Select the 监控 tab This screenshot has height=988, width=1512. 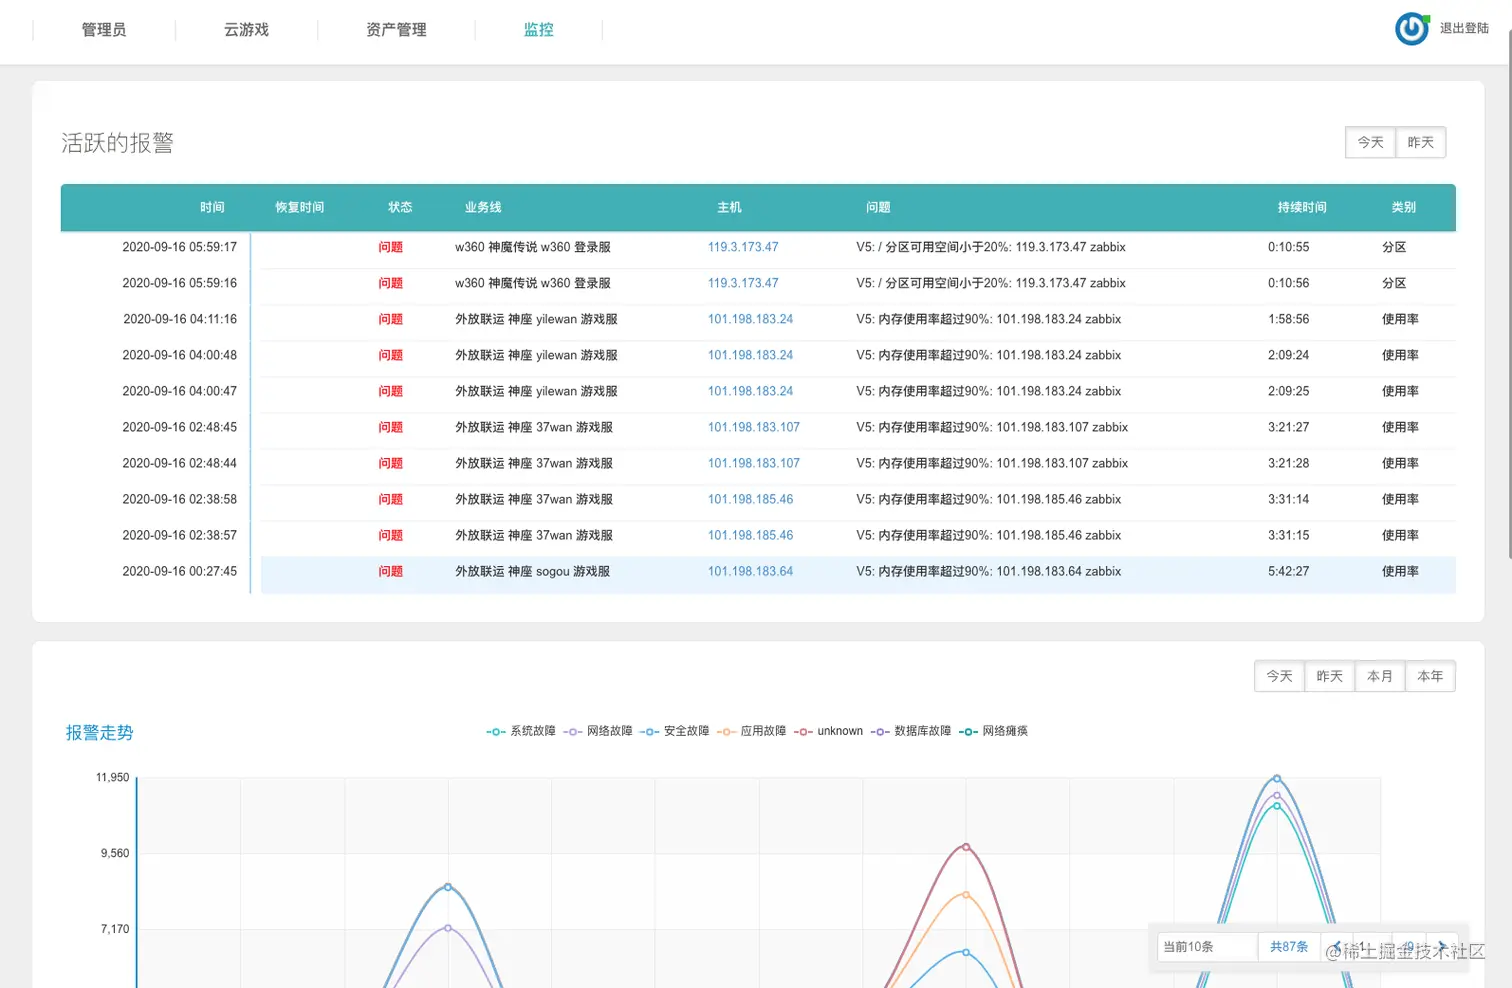click(x=539, y=30)
